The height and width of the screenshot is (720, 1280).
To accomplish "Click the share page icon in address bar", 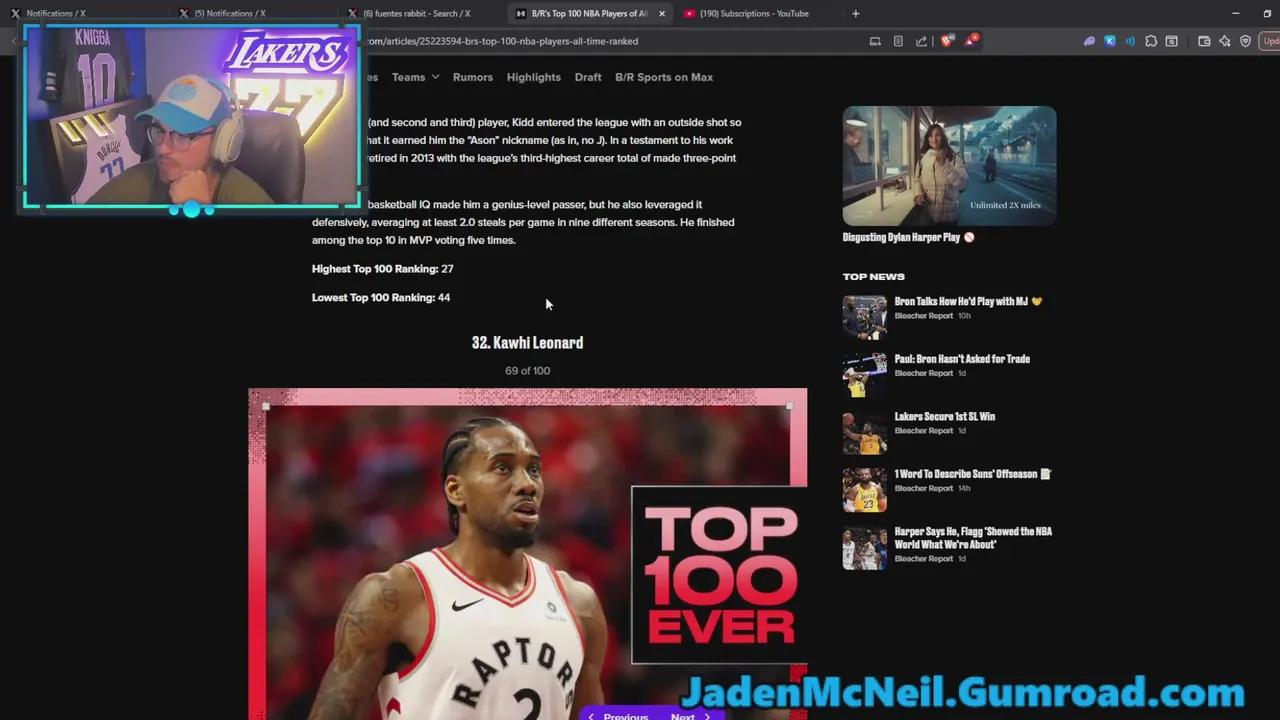I will click(921, 41).
